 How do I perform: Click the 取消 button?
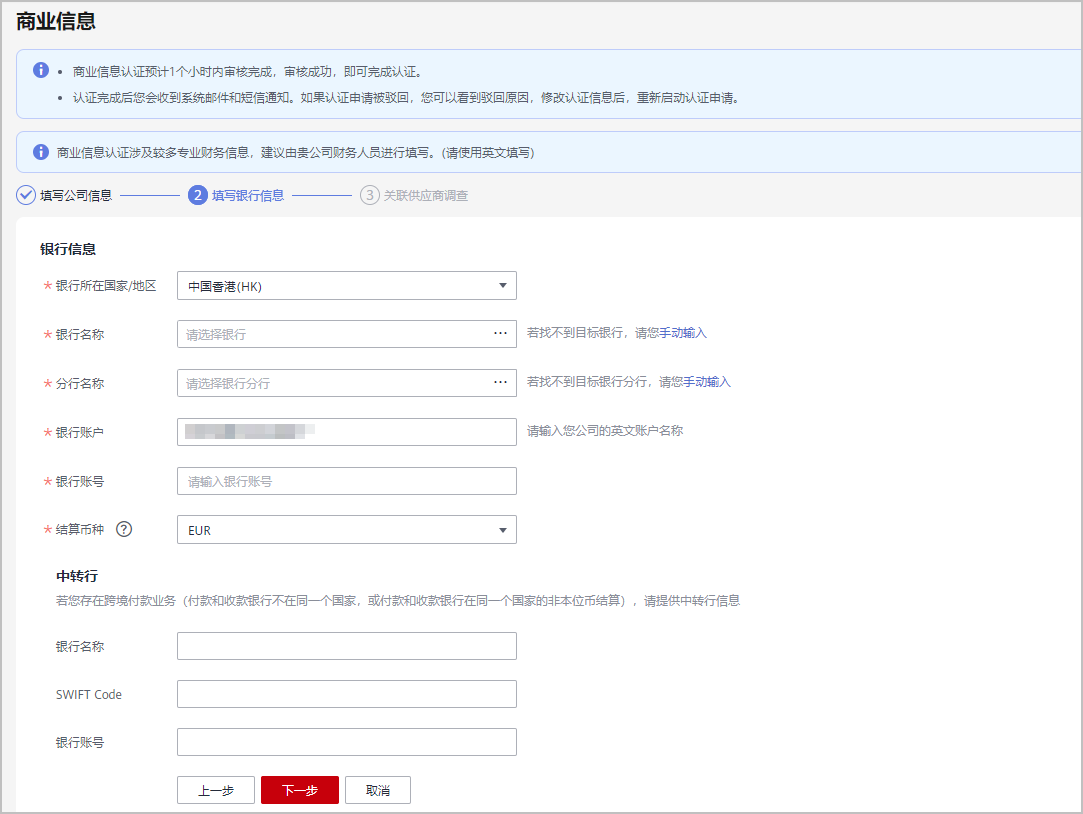pyautogui.click(x=378, y=791)
